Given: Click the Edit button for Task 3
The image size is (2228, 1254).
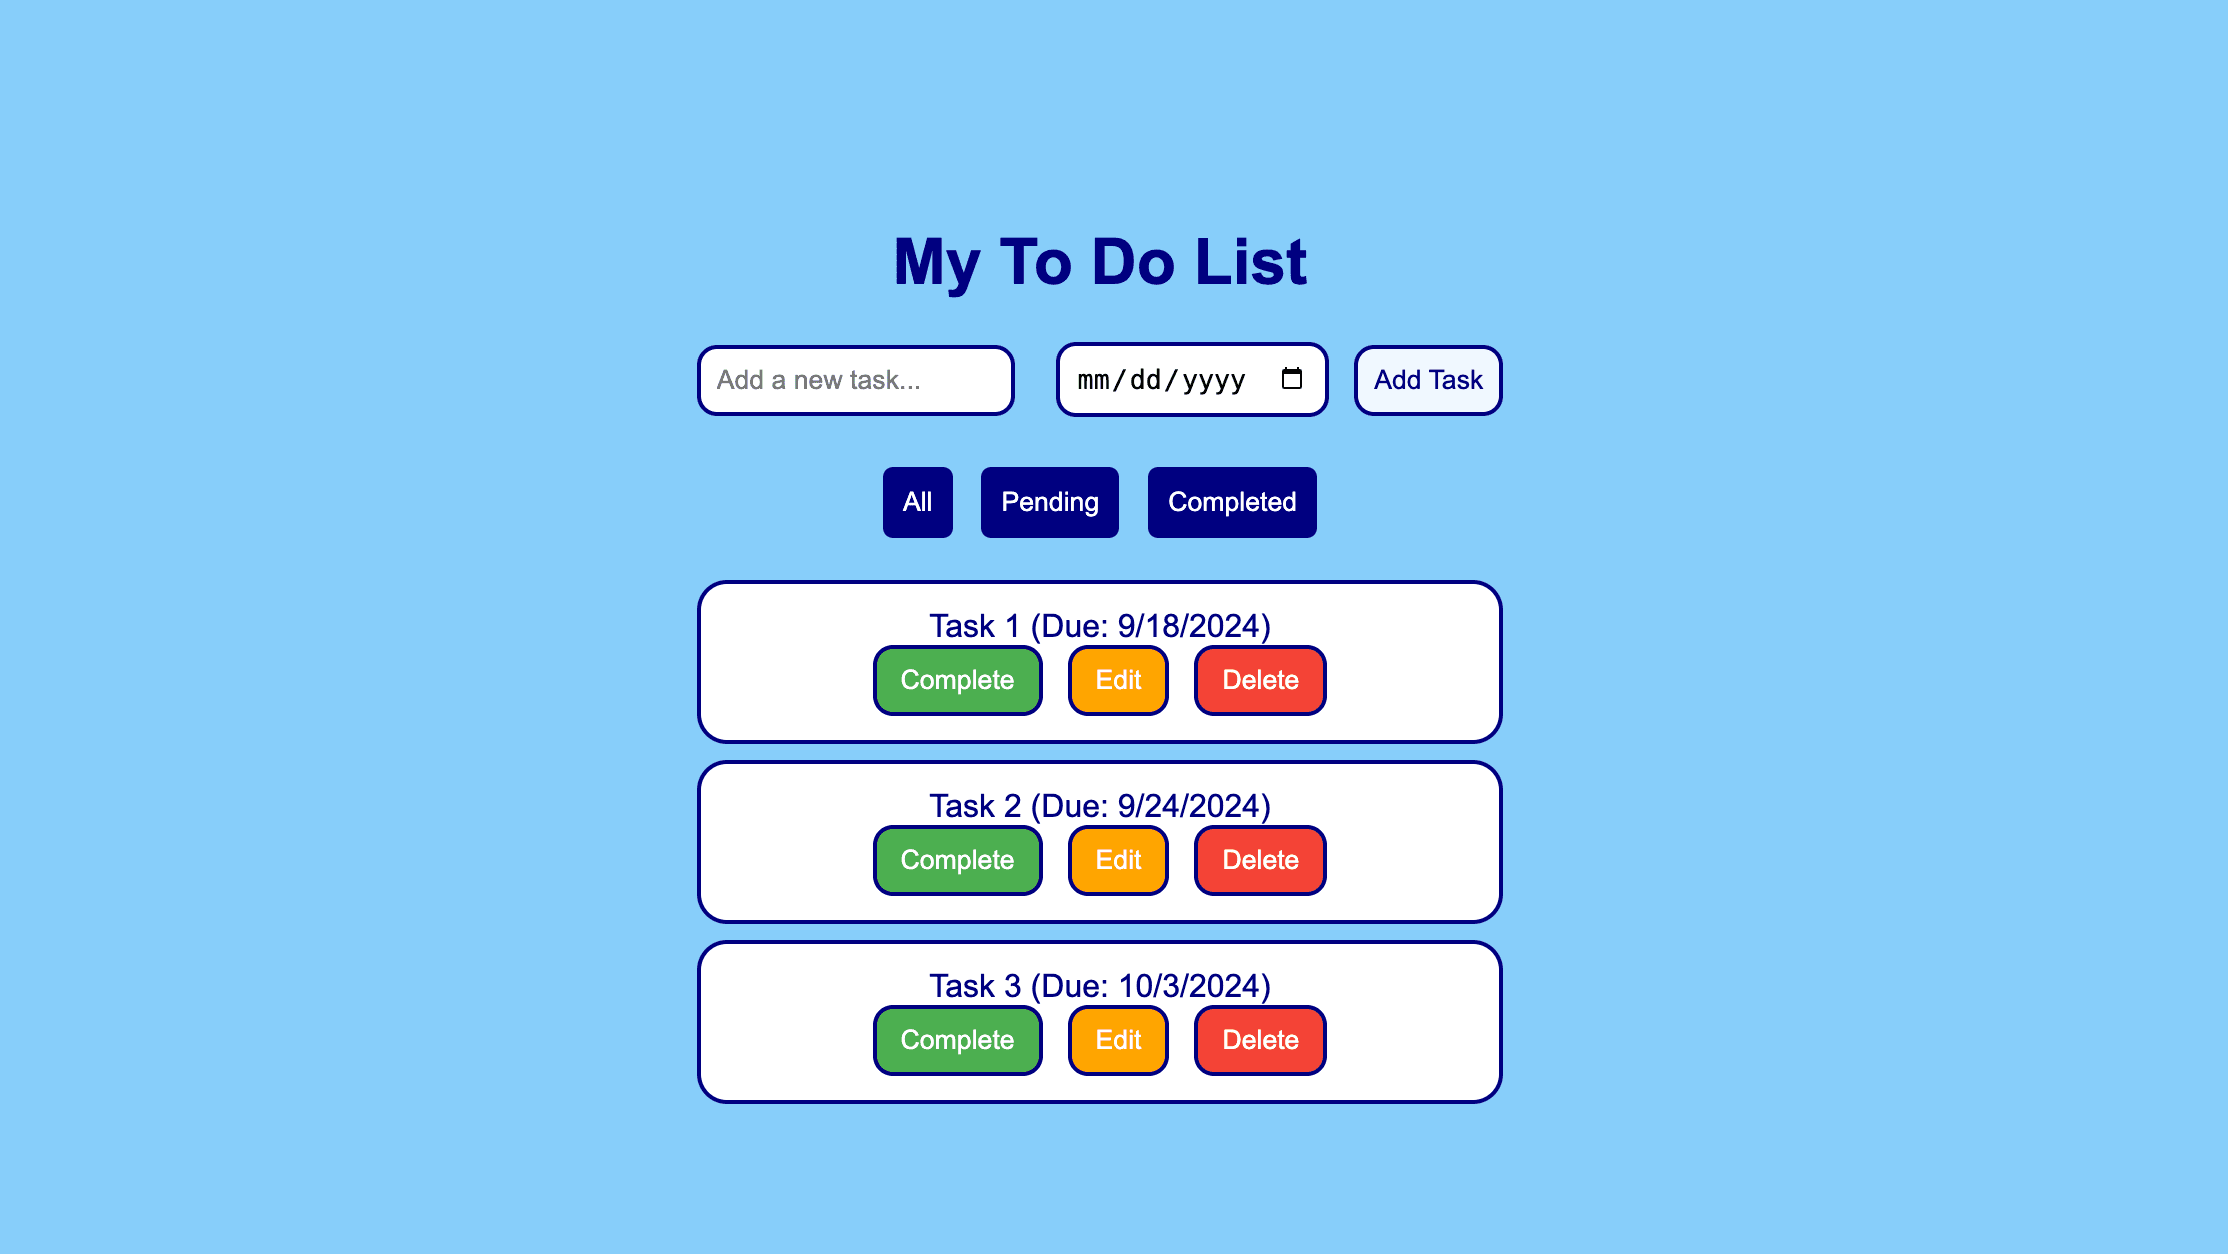Looking at the screenshot, I should pyautogui.click(x=1117, y=1040).
